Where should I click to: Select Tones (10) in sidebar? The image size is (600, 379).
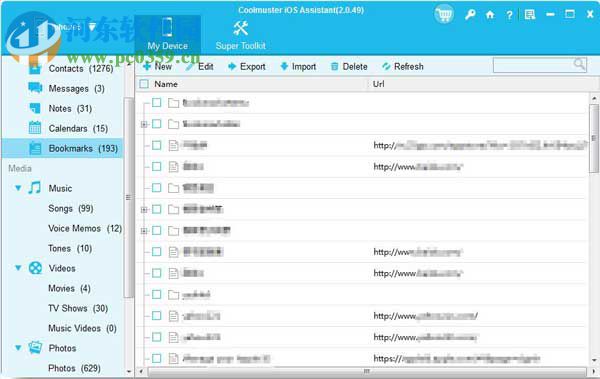point(70,248)
